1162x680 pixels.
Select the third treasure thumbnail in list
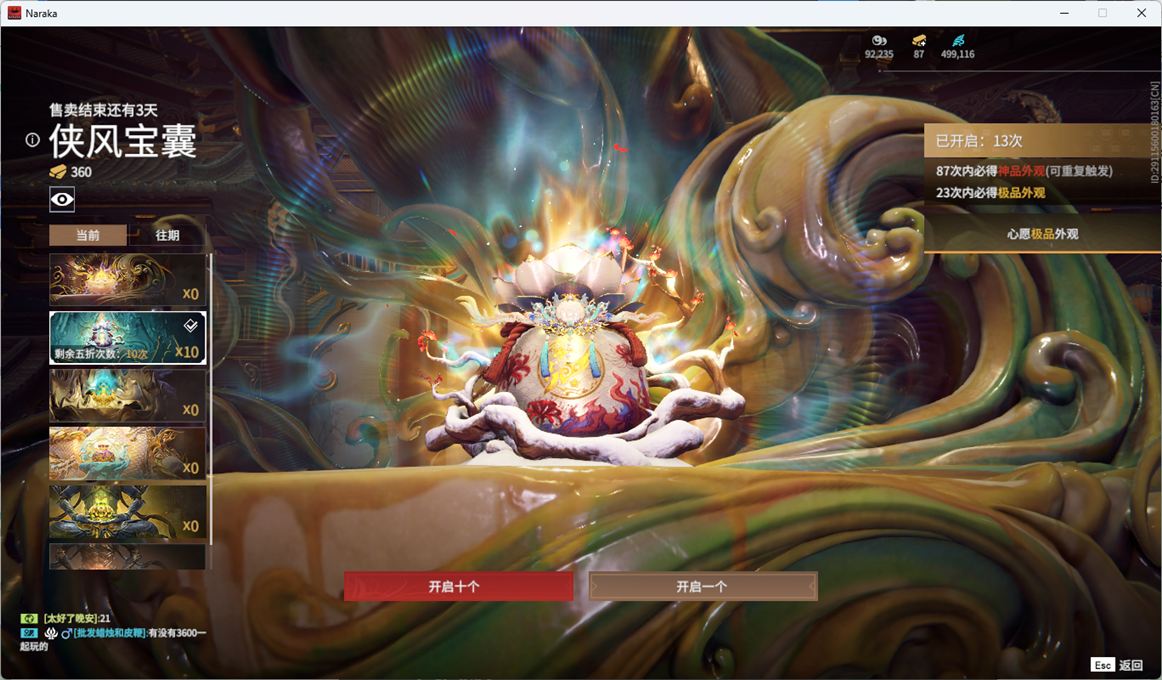(x=127, y=396)
